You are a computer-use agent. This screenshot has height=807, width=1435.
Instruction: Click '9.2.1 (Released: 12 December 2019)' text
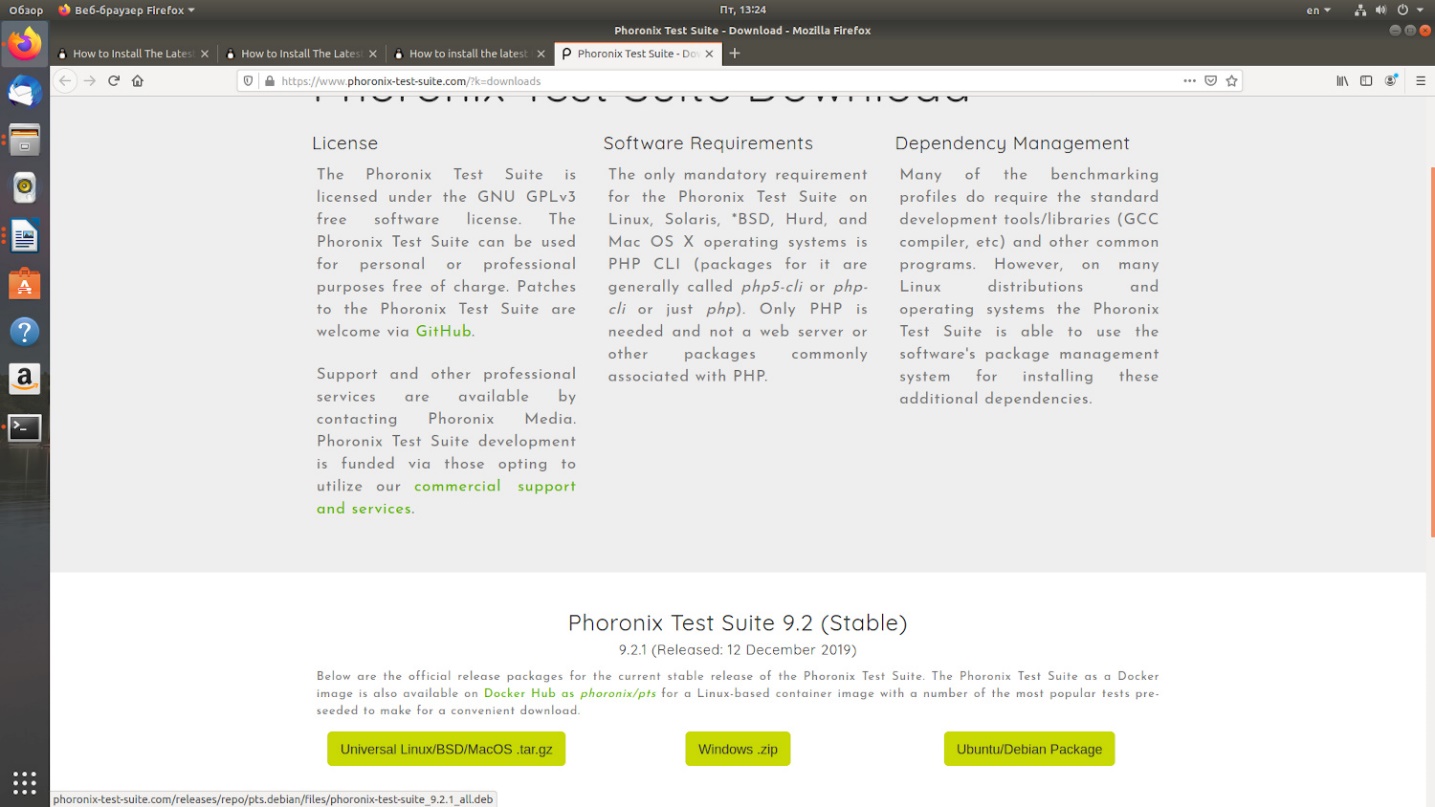click(x=738, y=650)
